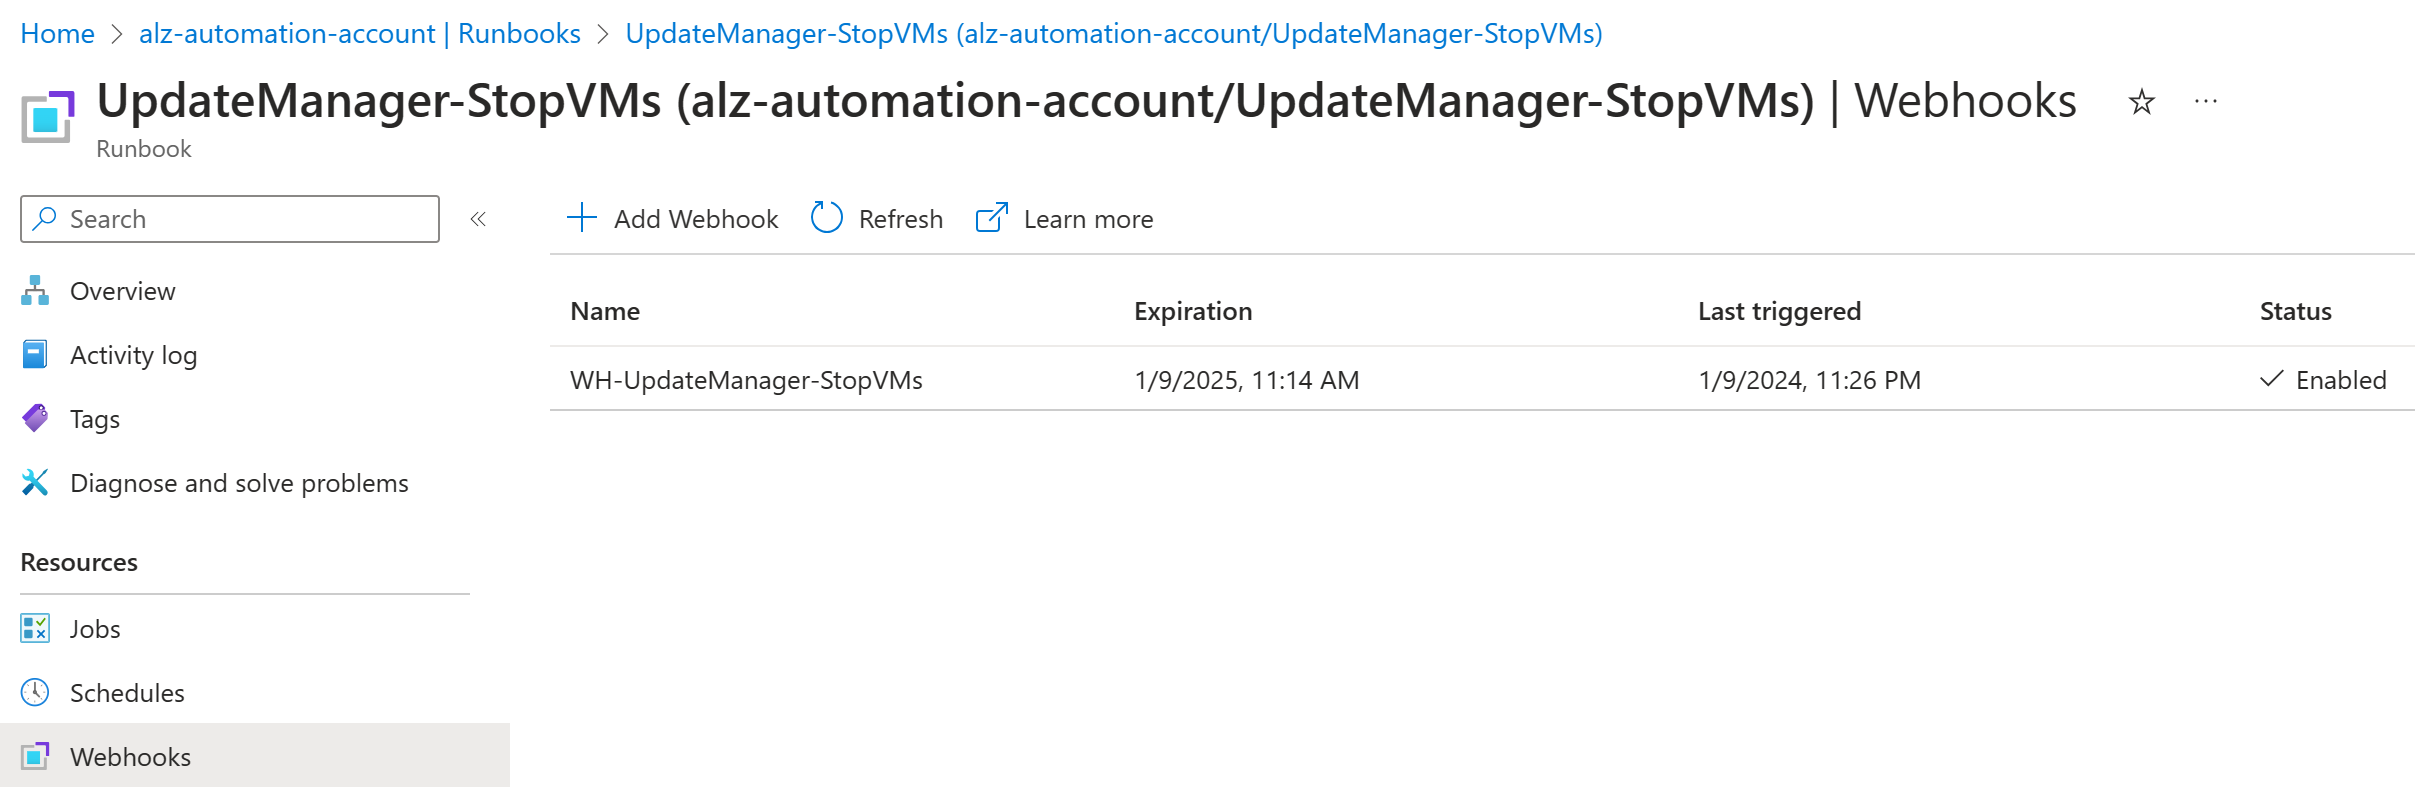Sort by the Name column header
This screenshot has width=2415, height=804.
tap(605, 311)
